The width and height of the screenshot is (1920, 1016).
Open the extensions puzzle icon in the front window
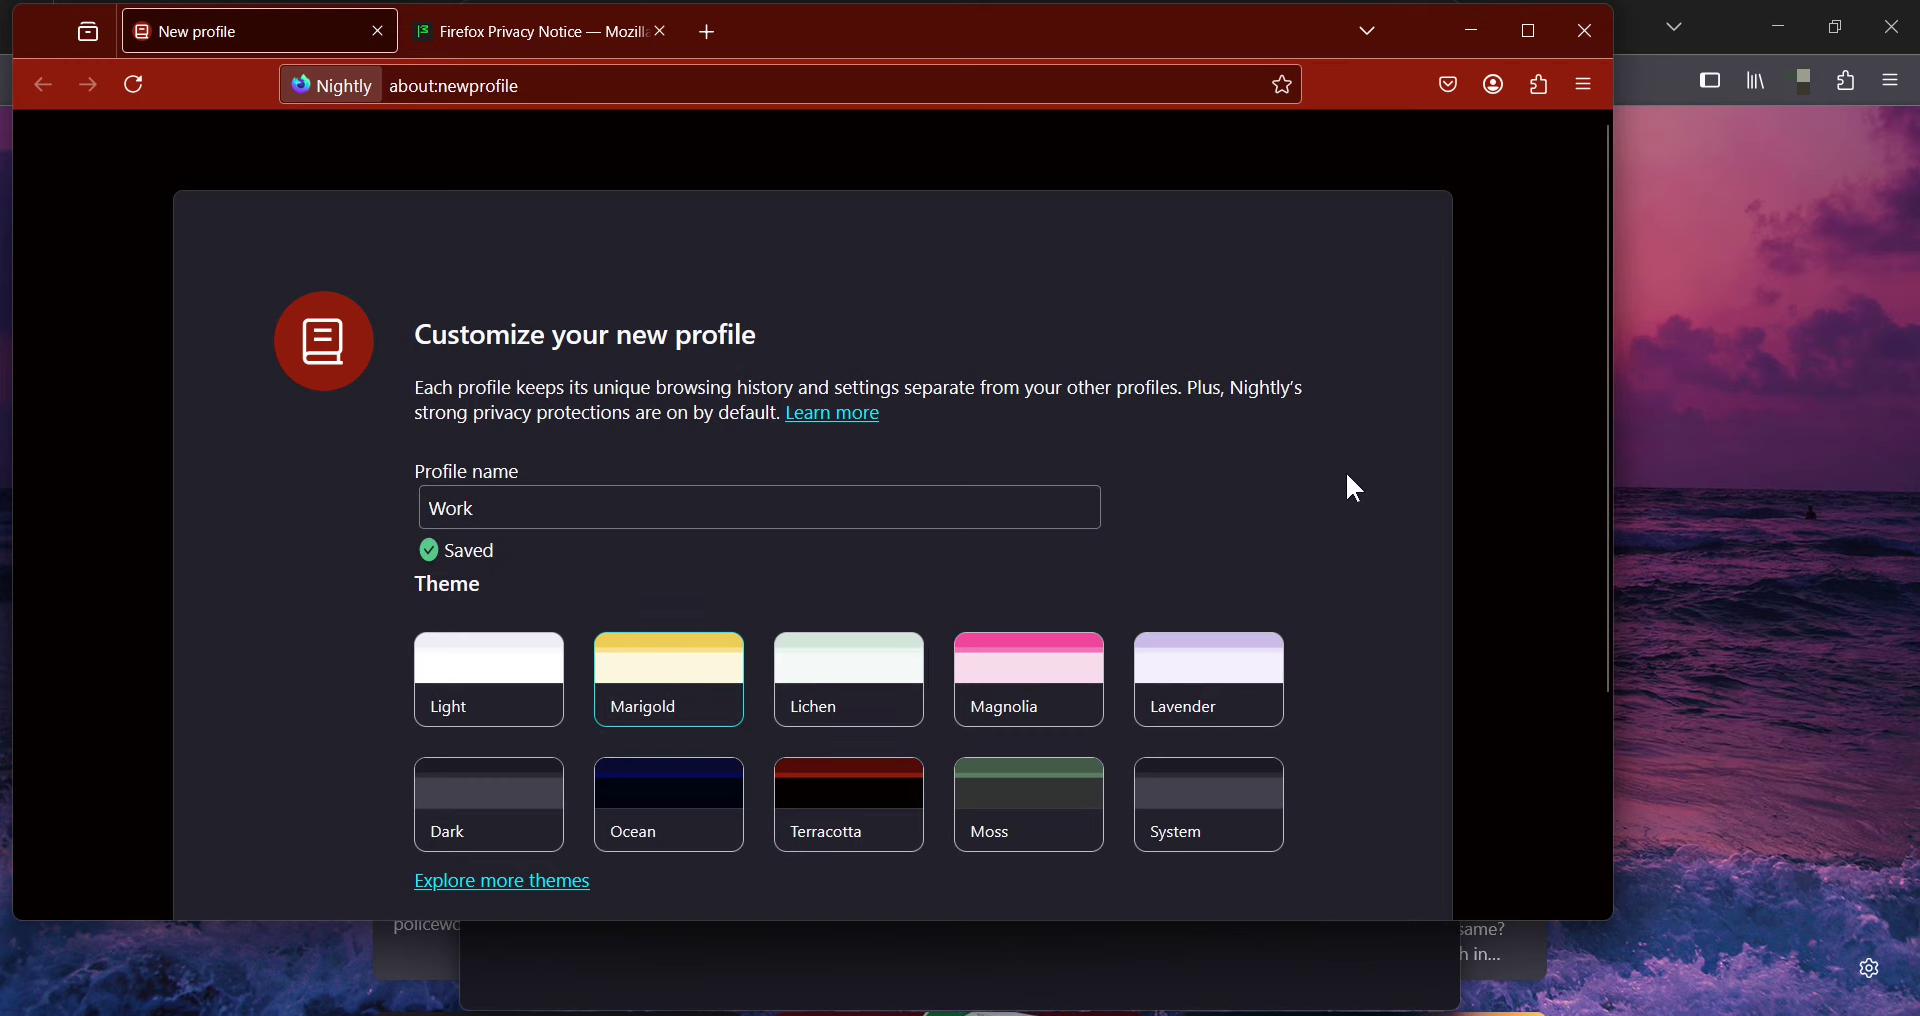coord(1539,86)
